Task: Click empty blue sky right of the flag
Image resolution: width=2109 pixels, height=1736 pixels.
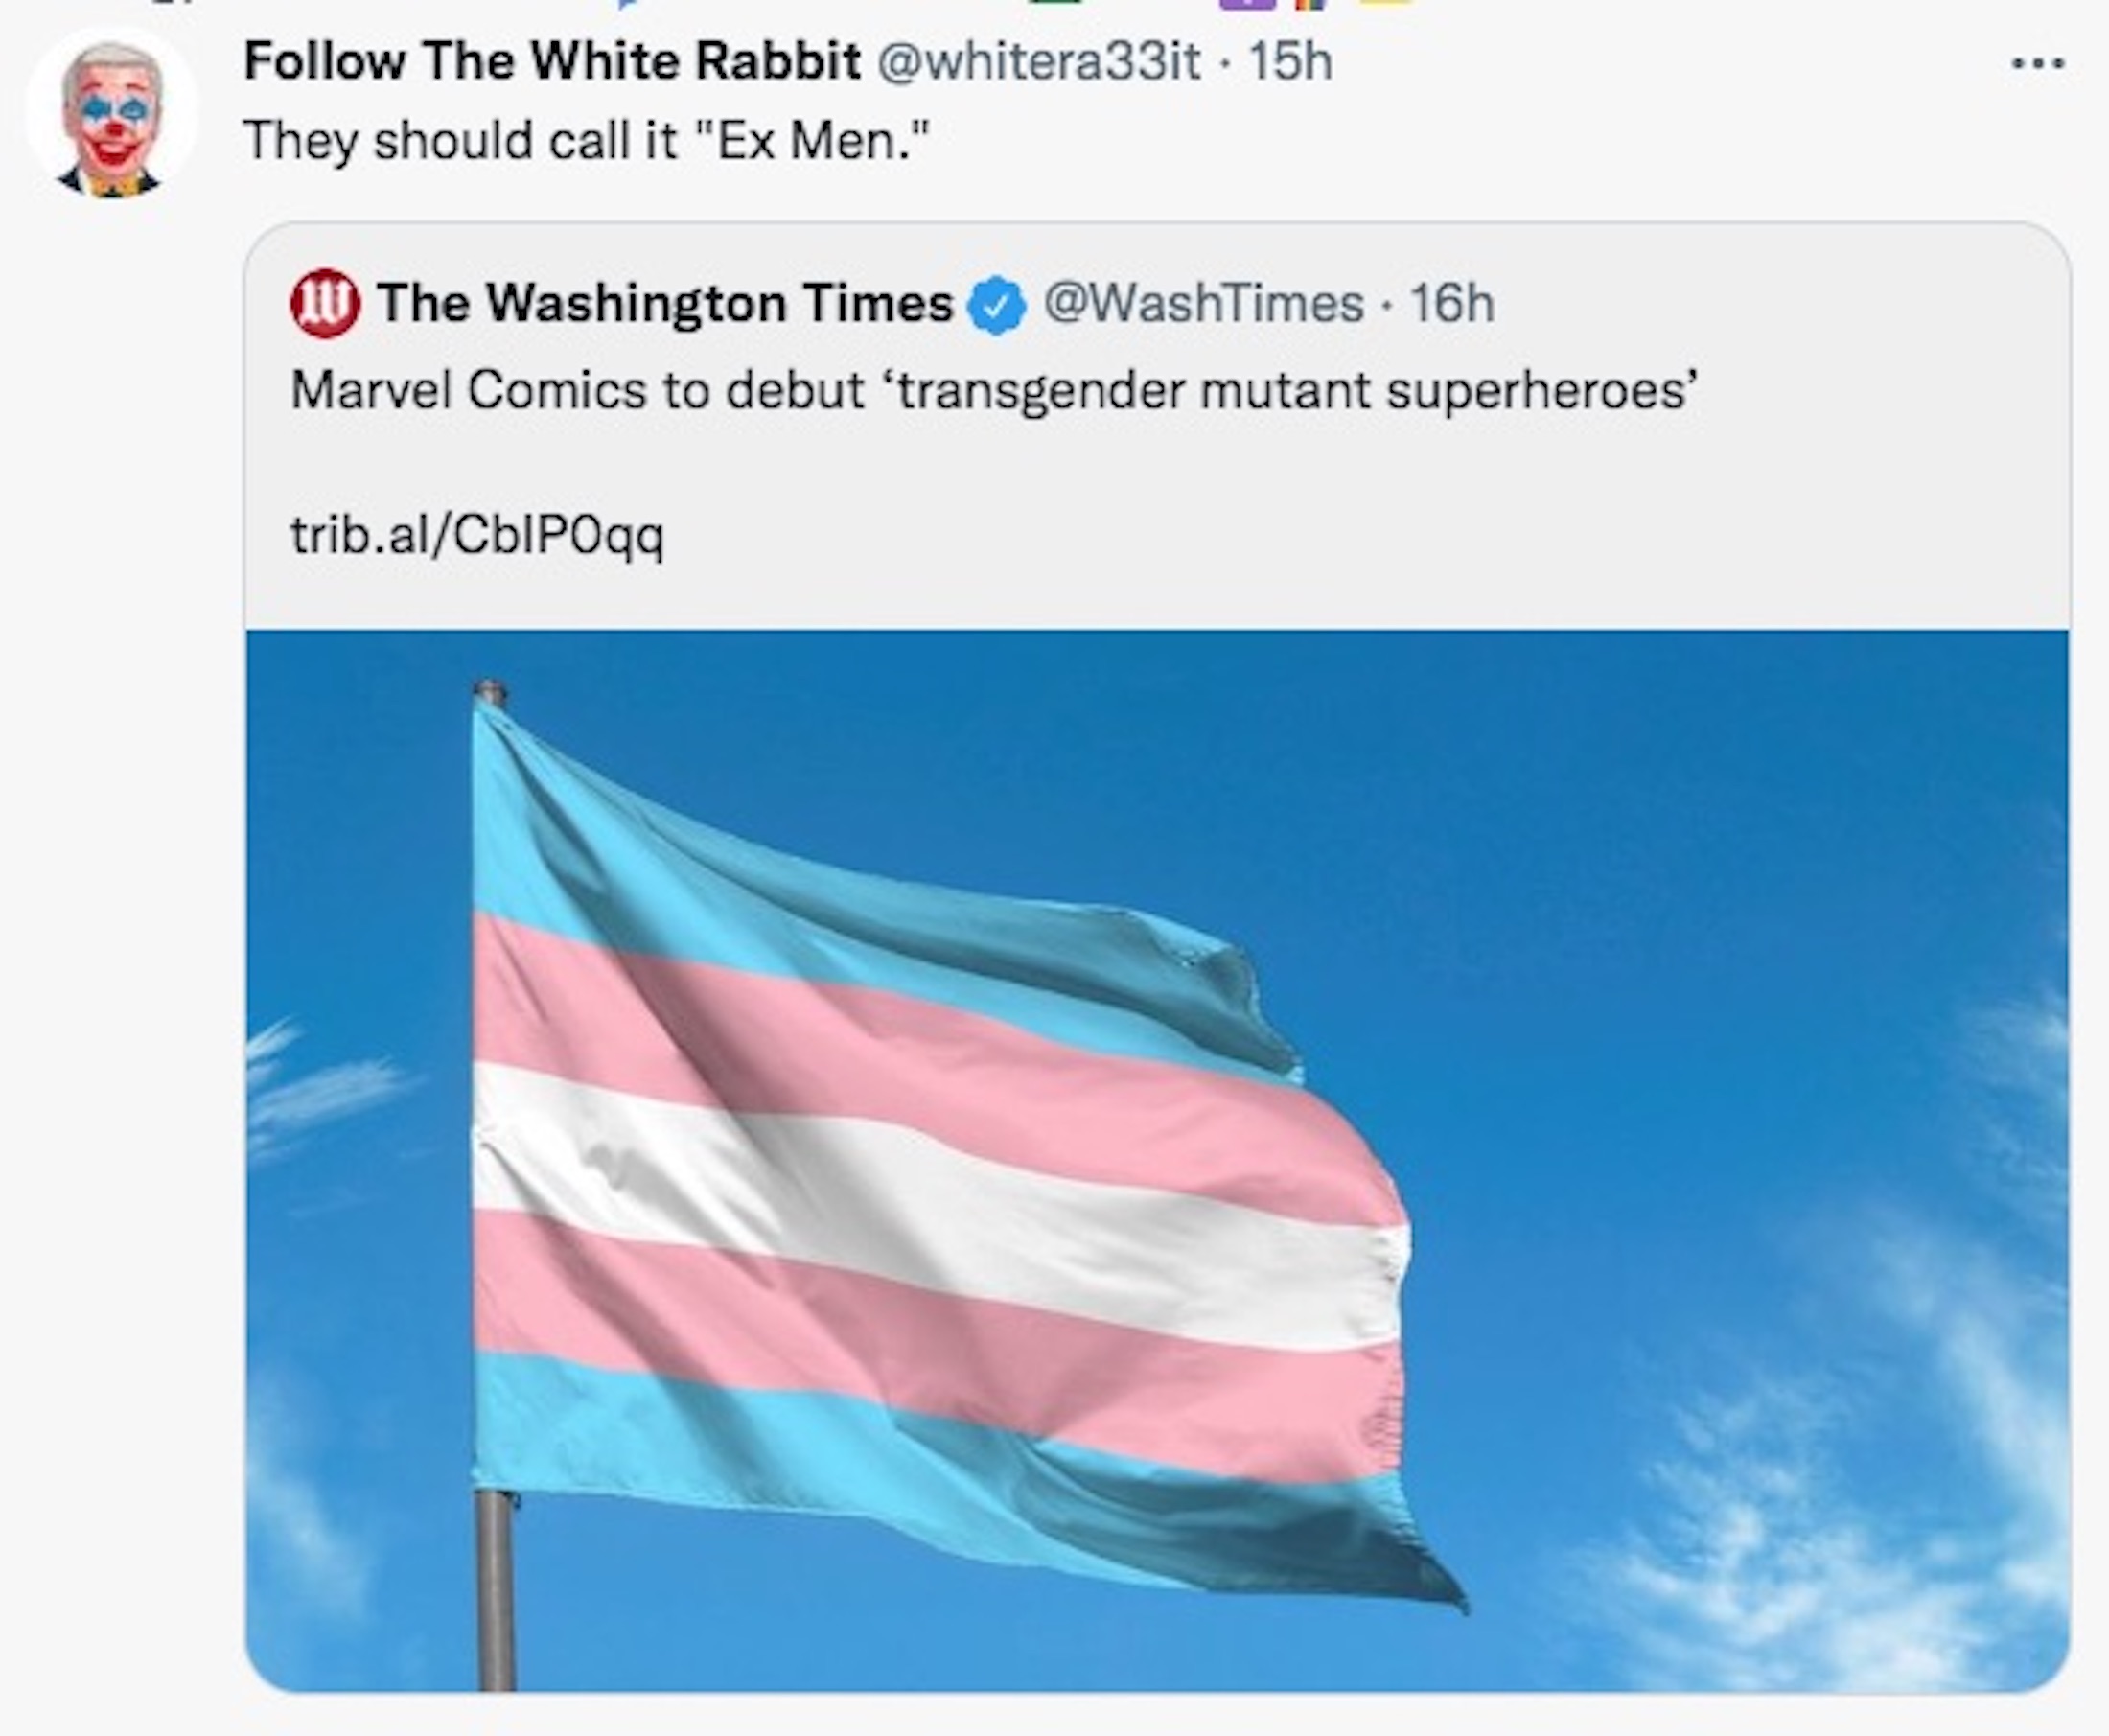Action: coord(1700,900)
